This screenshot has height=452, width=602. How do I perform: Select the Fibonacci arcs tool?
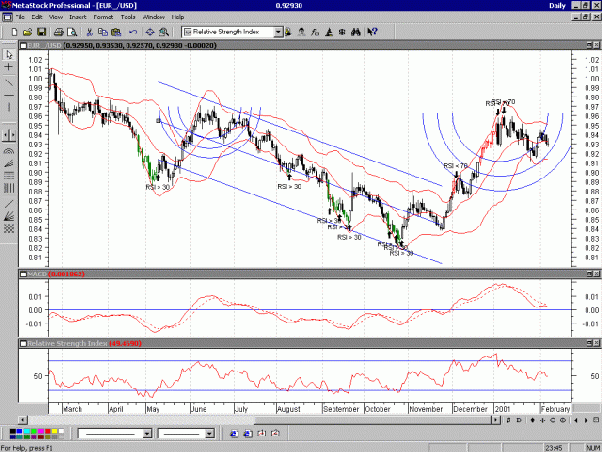9,151
